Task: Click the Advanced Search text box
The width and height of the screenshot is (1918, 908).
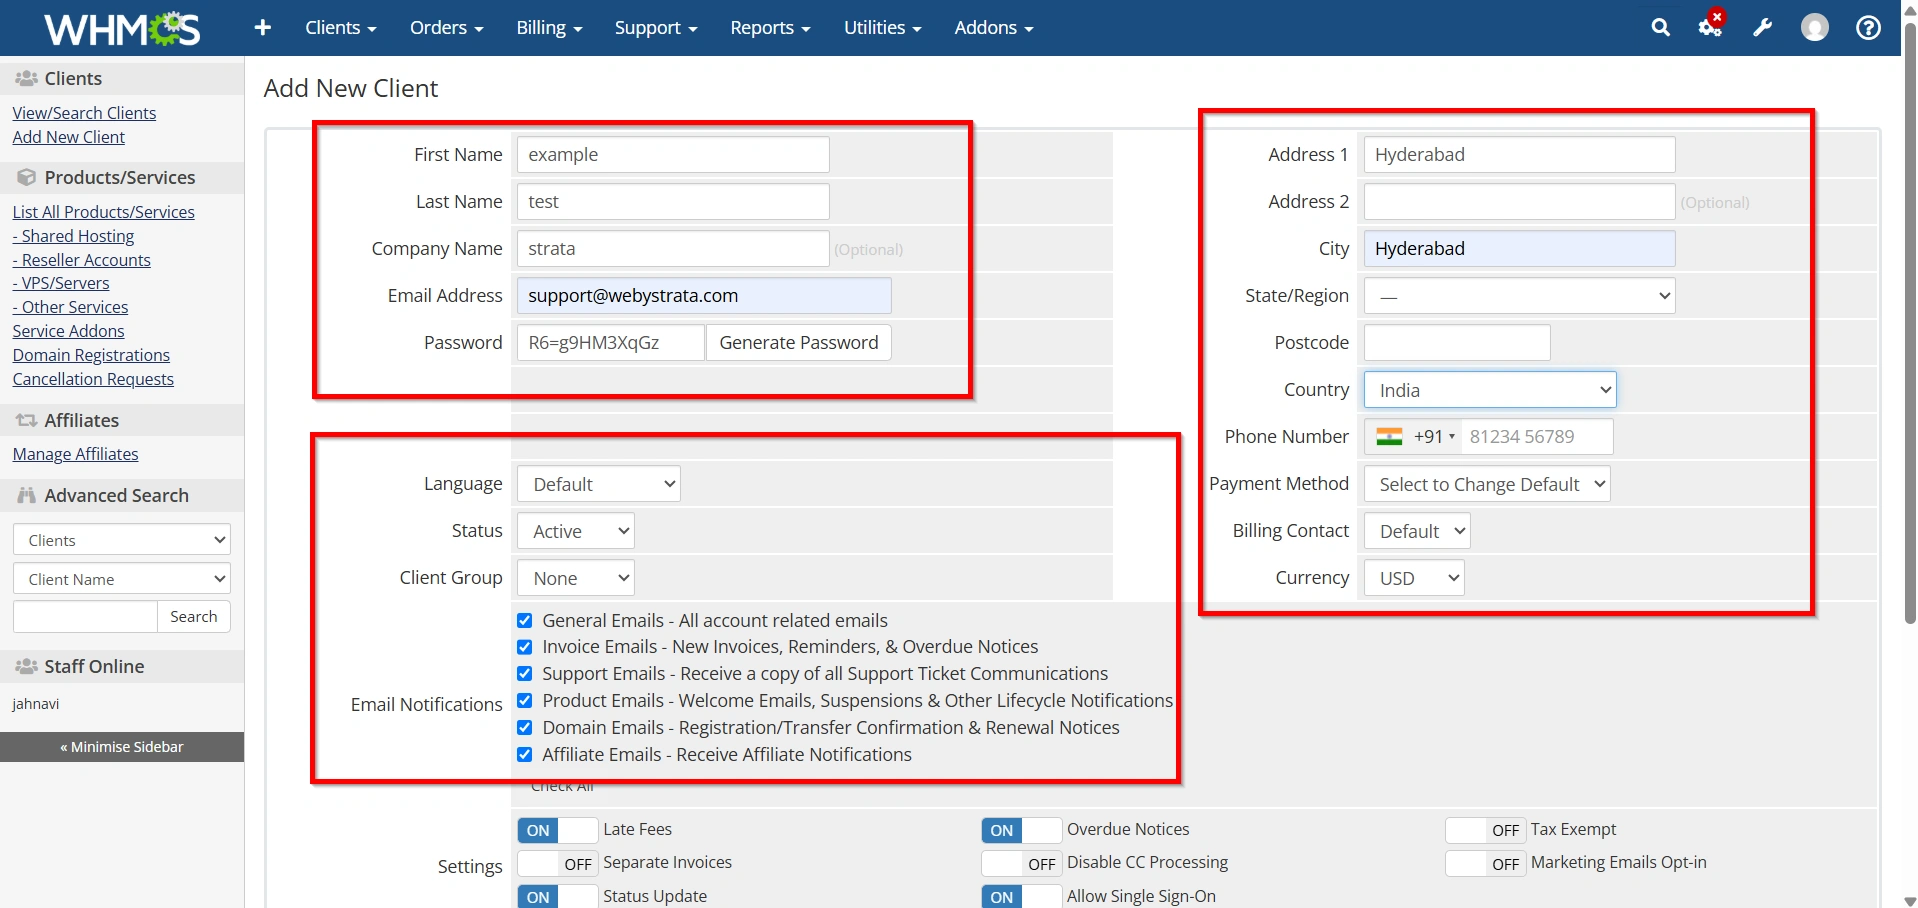Action: (85, 617)
